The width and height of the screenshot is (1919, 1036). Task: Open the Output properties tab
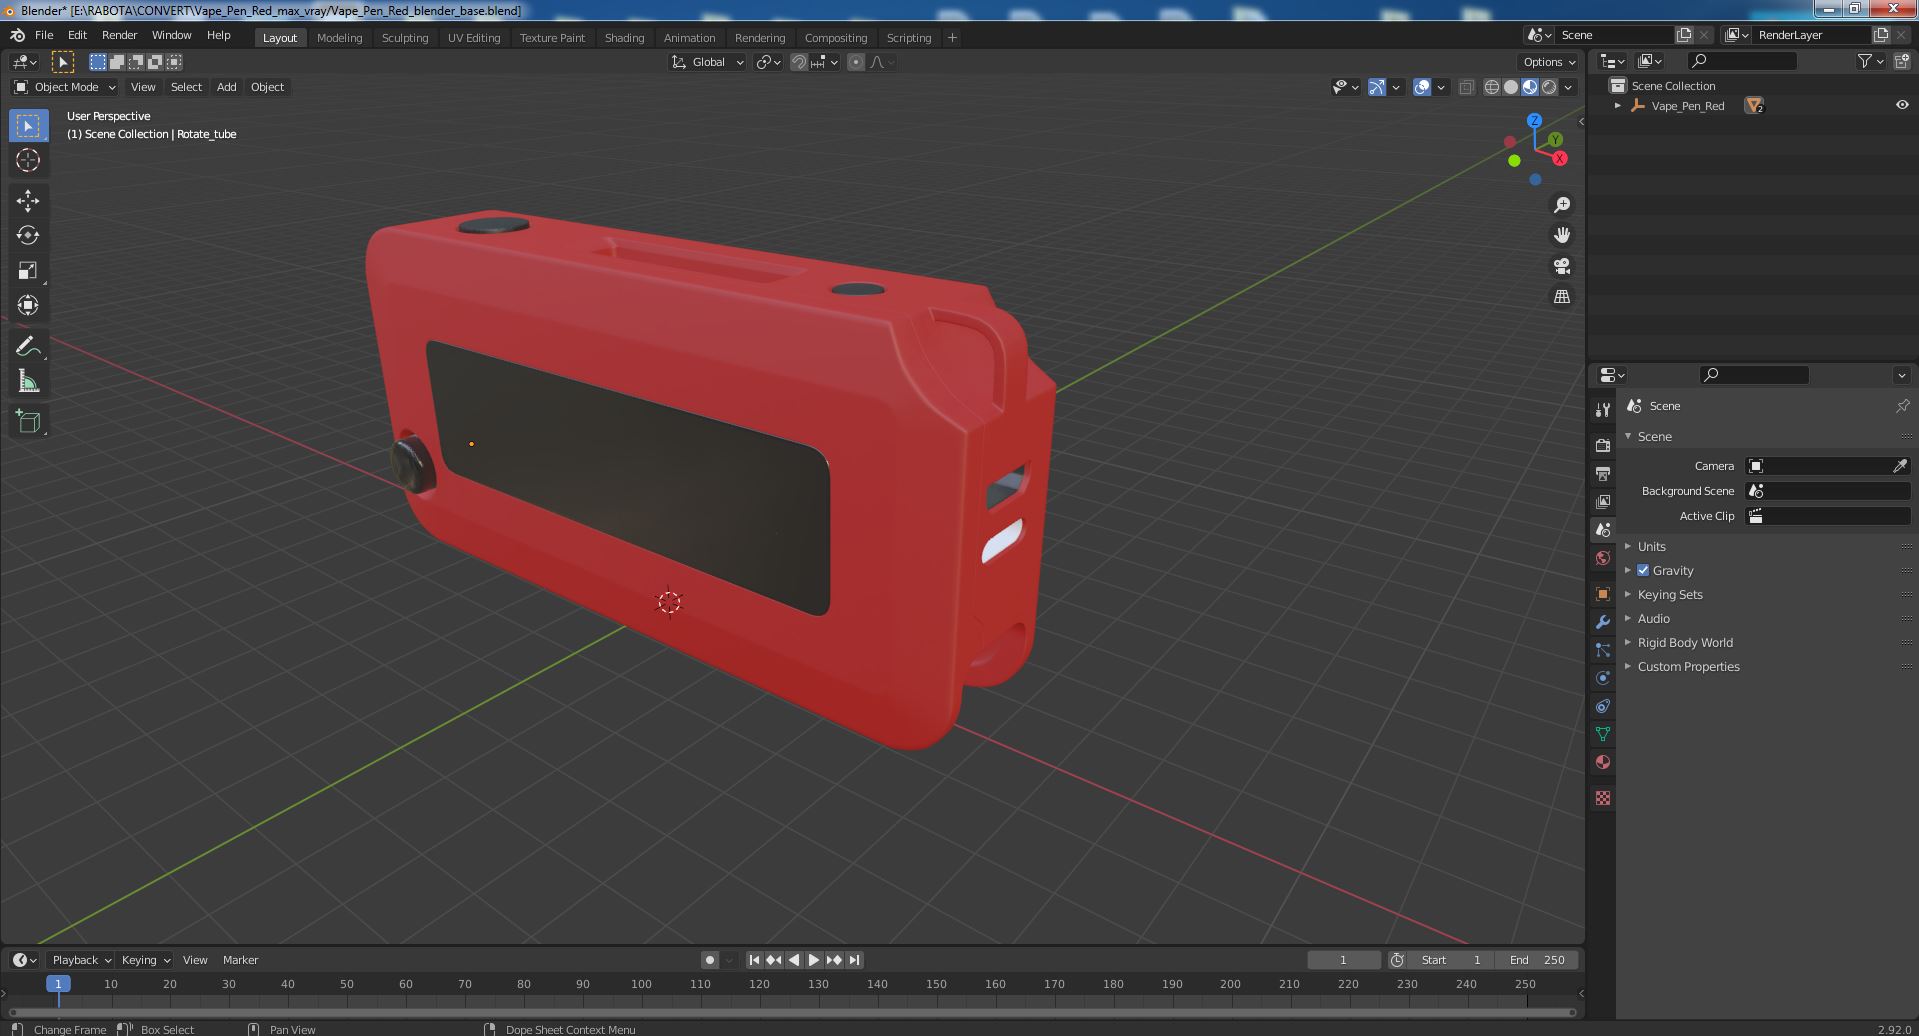click(x=1603, y=473)
